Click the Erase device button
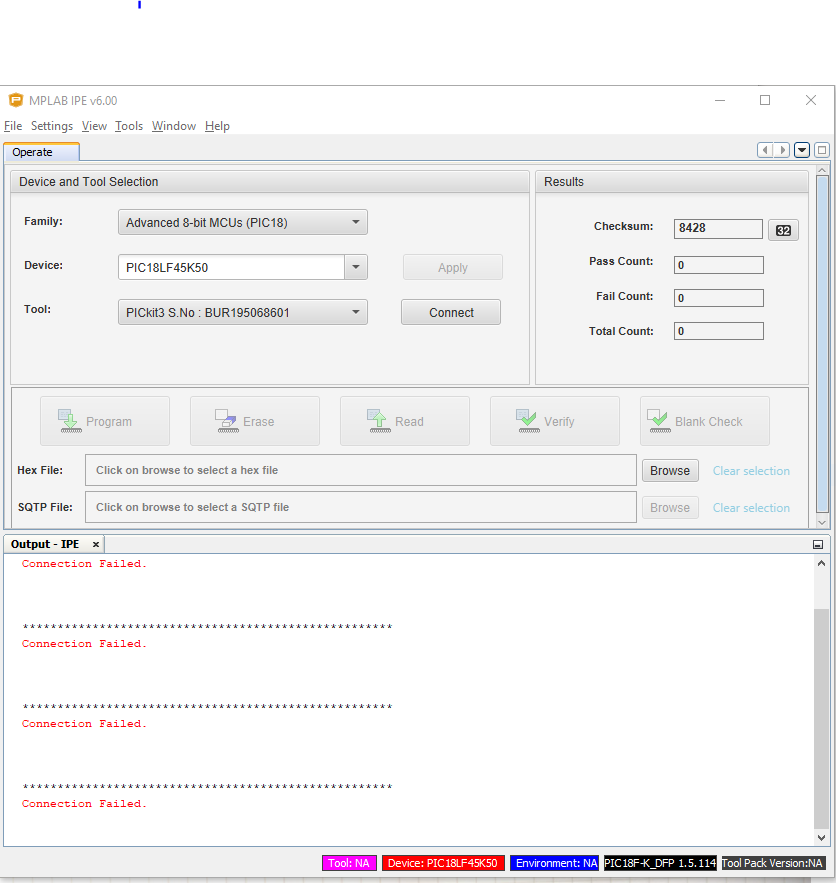Viewport: 836px width, 883px height. coord(255,421)
